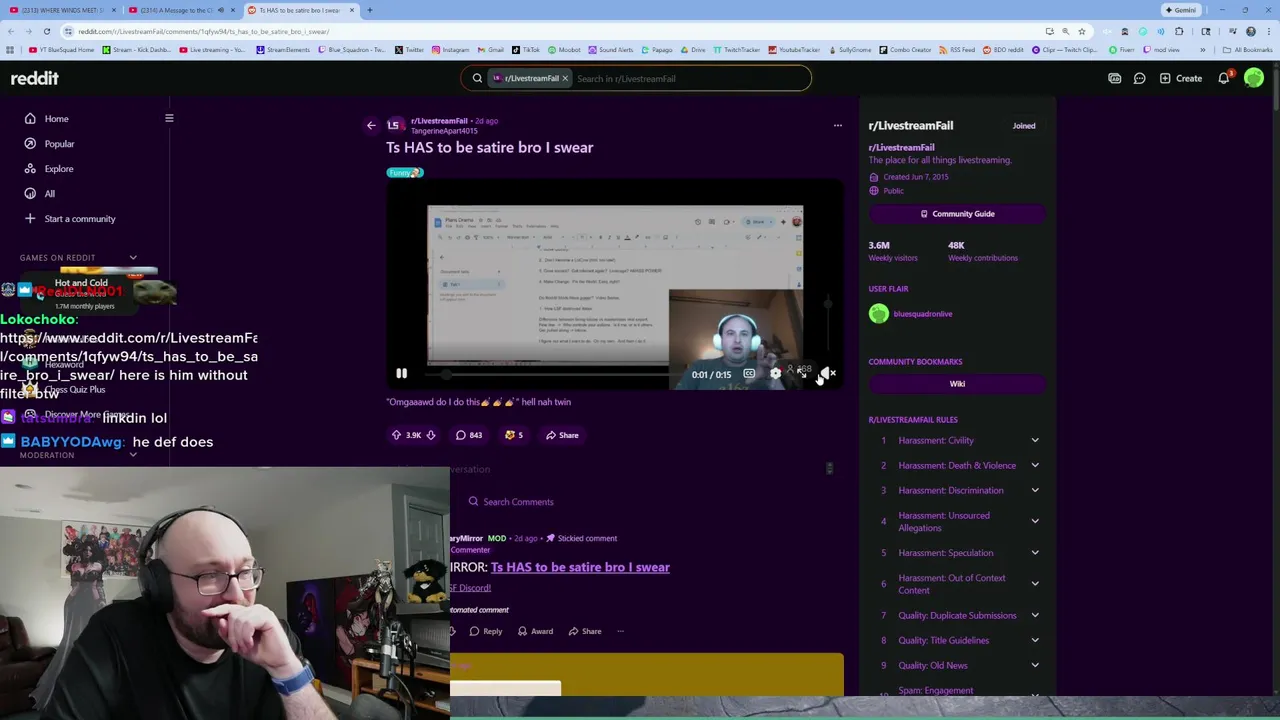Open Explore in the sidebar
This screenshot has height=720, width=1280.
tap(59, 169)
